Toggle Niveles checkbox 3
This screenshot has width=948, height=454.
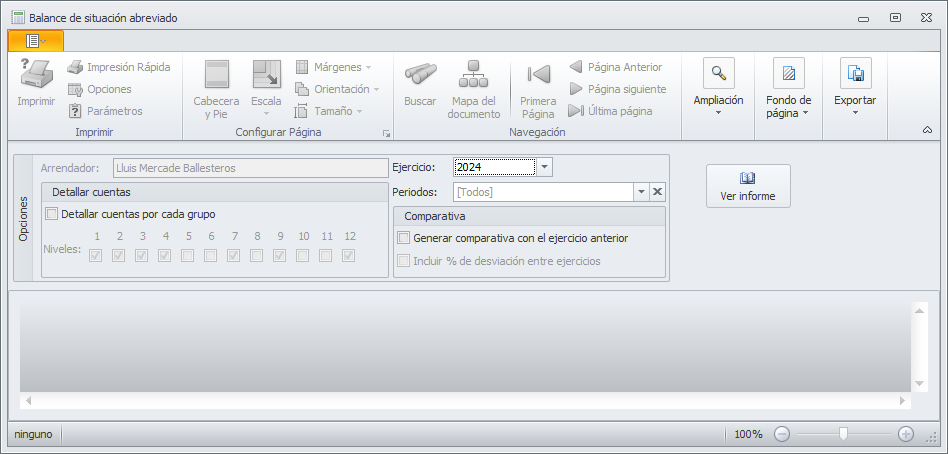point(141,256)
